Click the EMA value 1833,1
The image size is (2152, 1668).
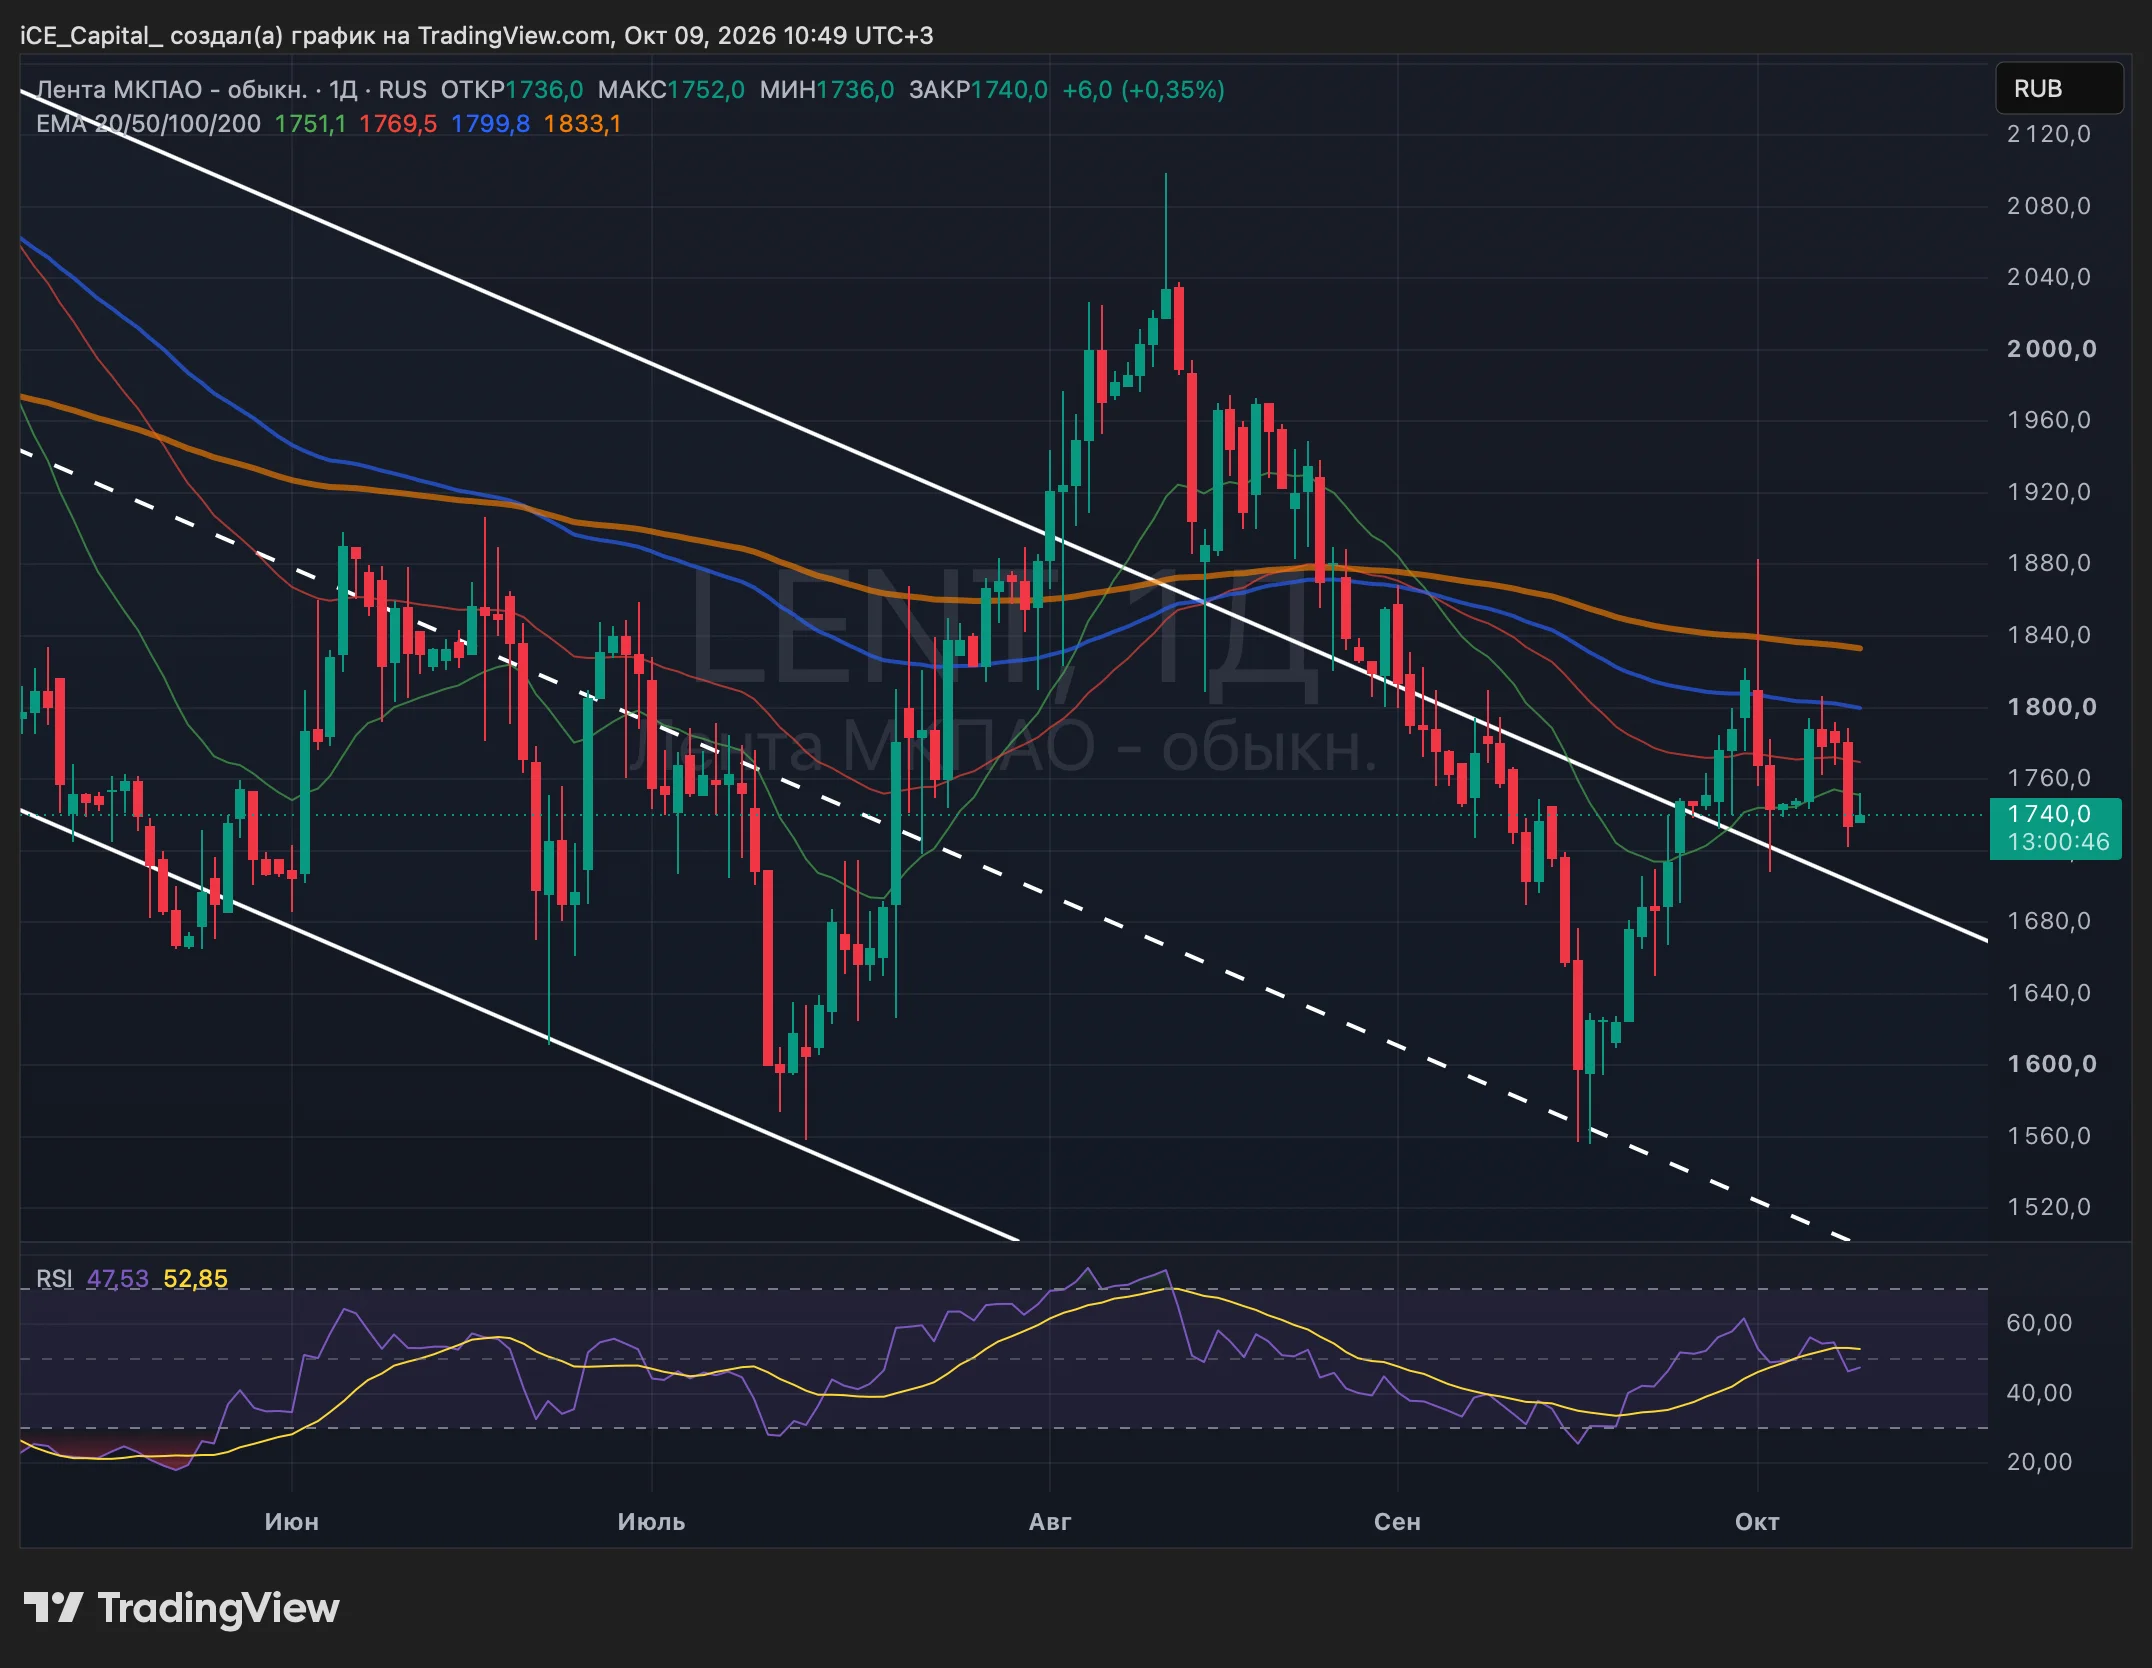tap(582, 124)
